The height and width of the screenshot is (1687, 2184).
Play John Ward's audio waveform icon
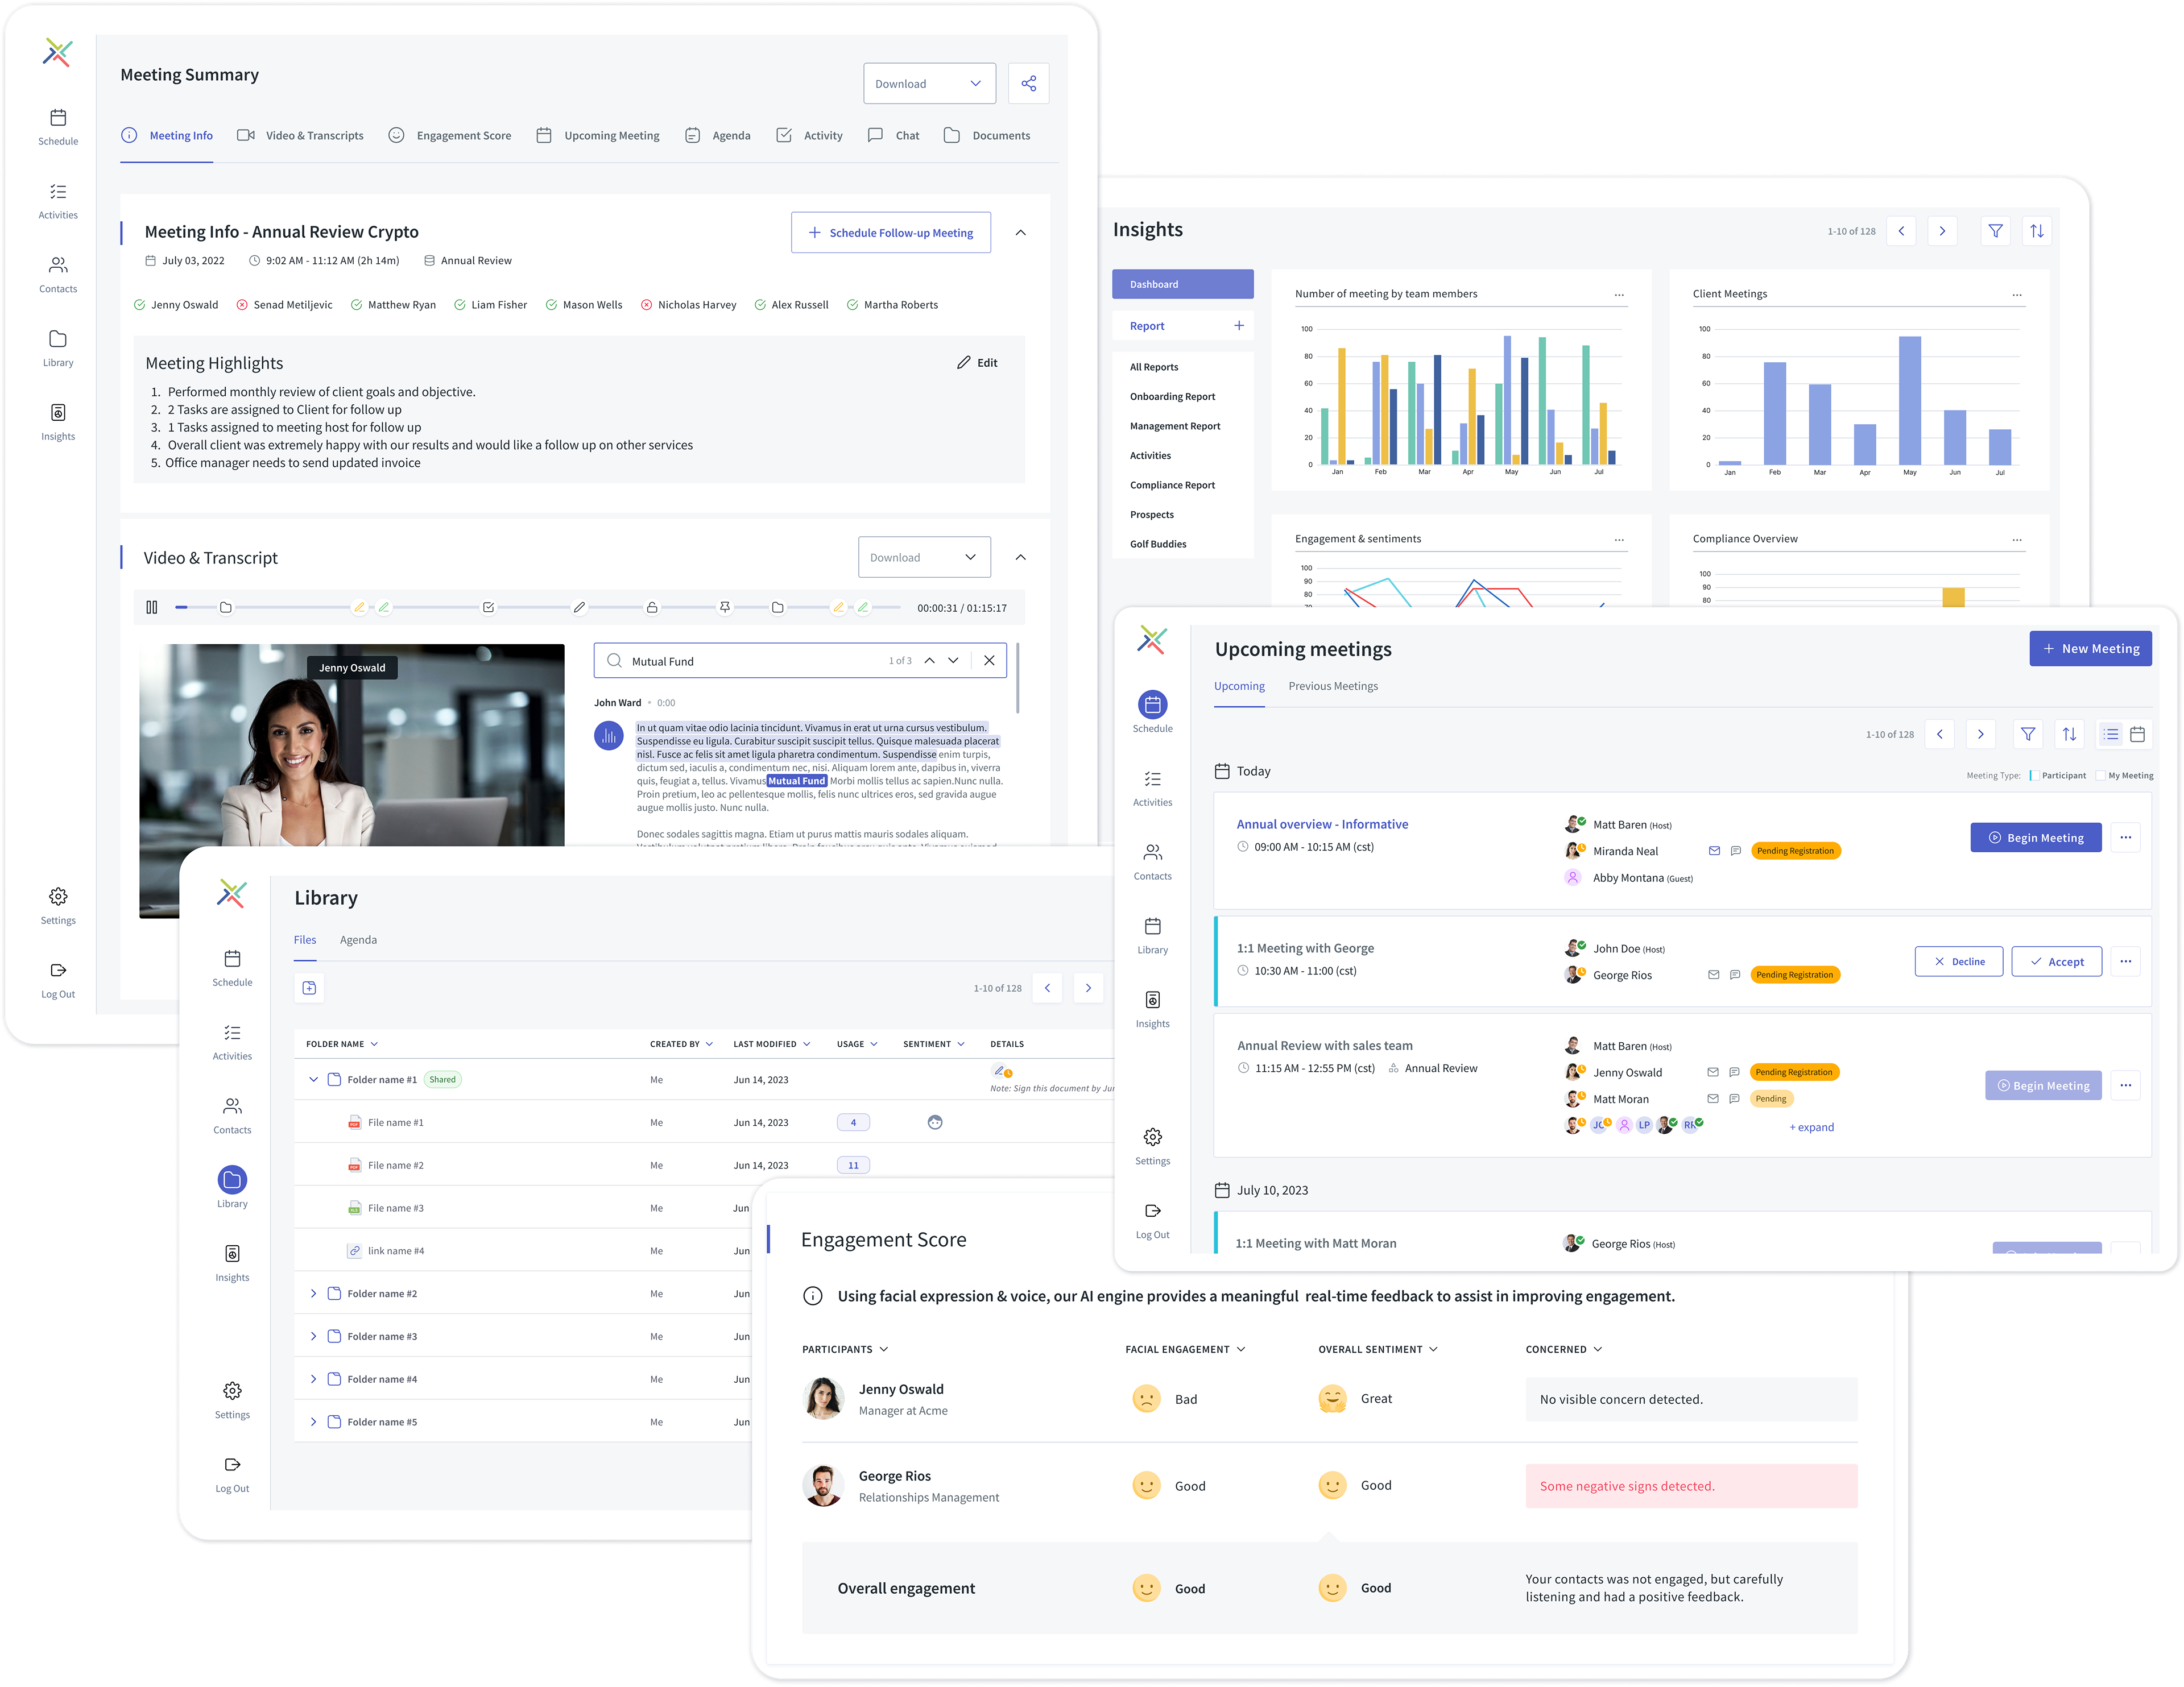[609, 736]
